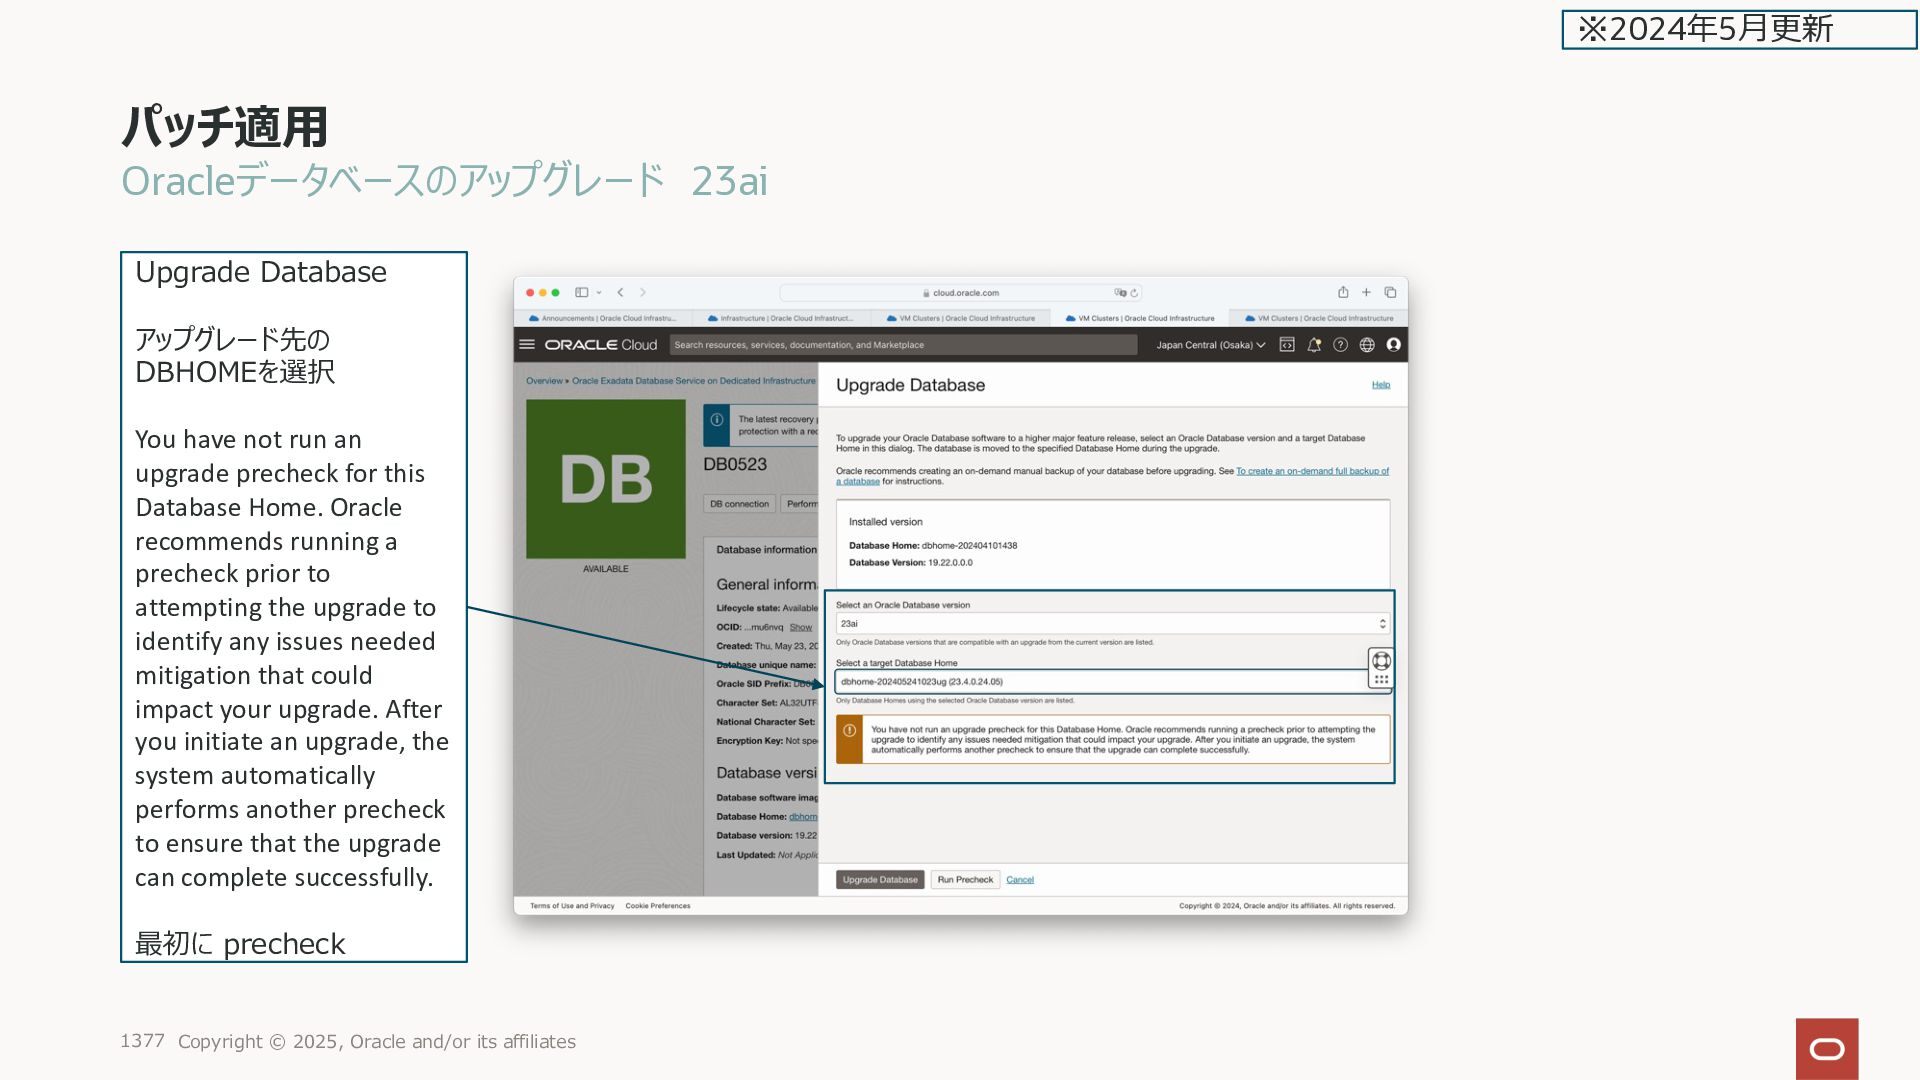
Task: Click the help question mark icon
Action: pyautogui.click(x=1340, y=344)
